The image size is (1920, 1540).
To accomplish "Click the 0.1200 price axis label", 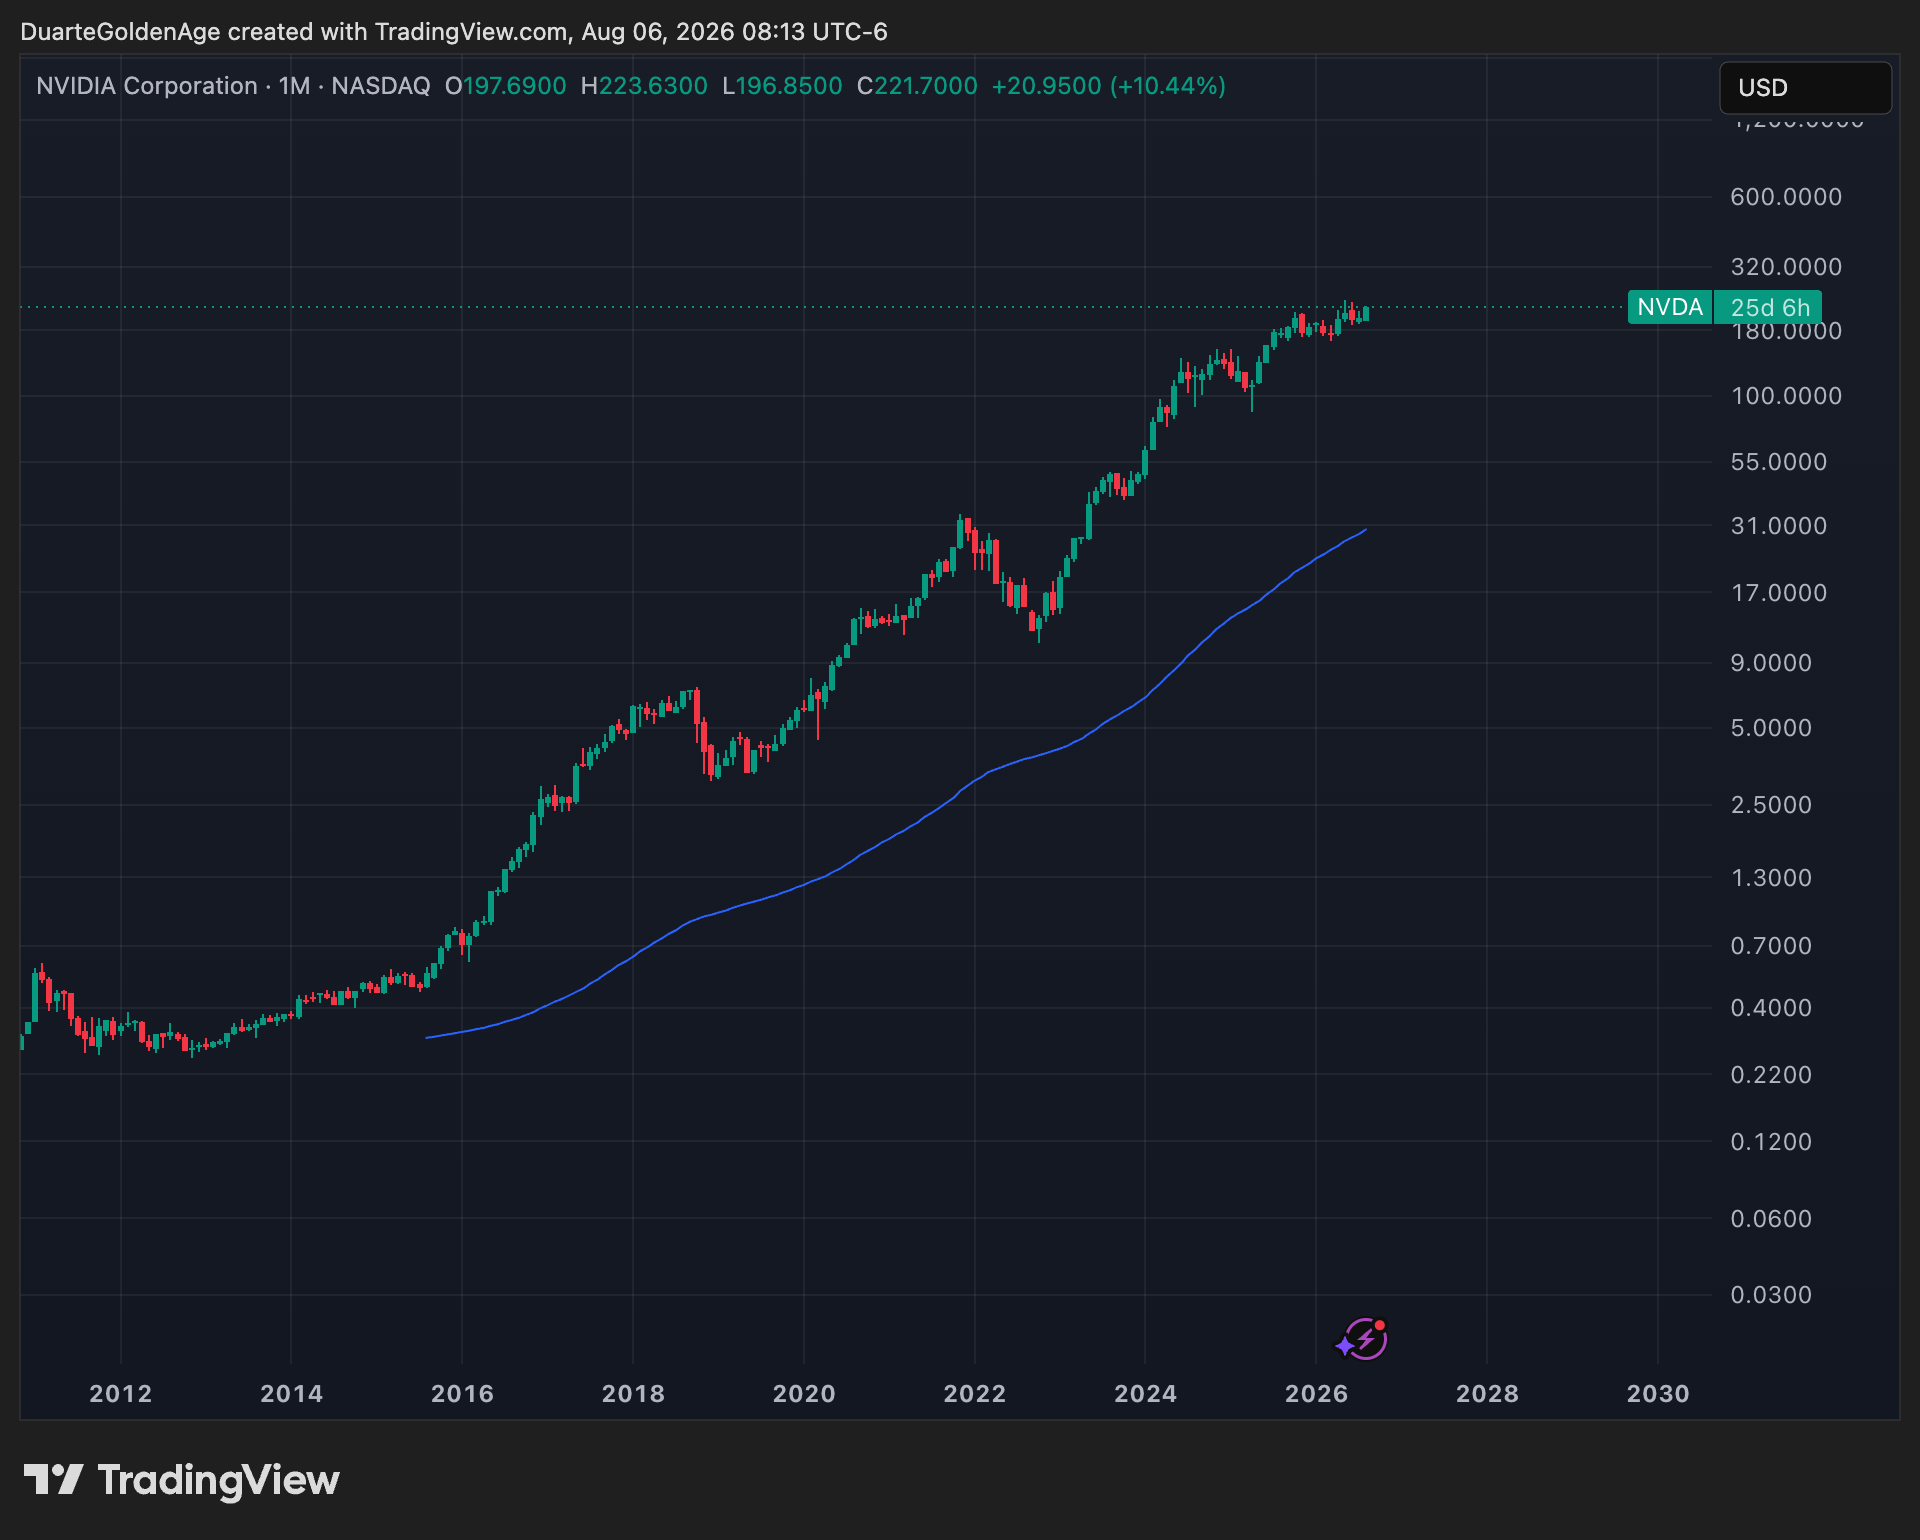I will tap(1771, 1142).
